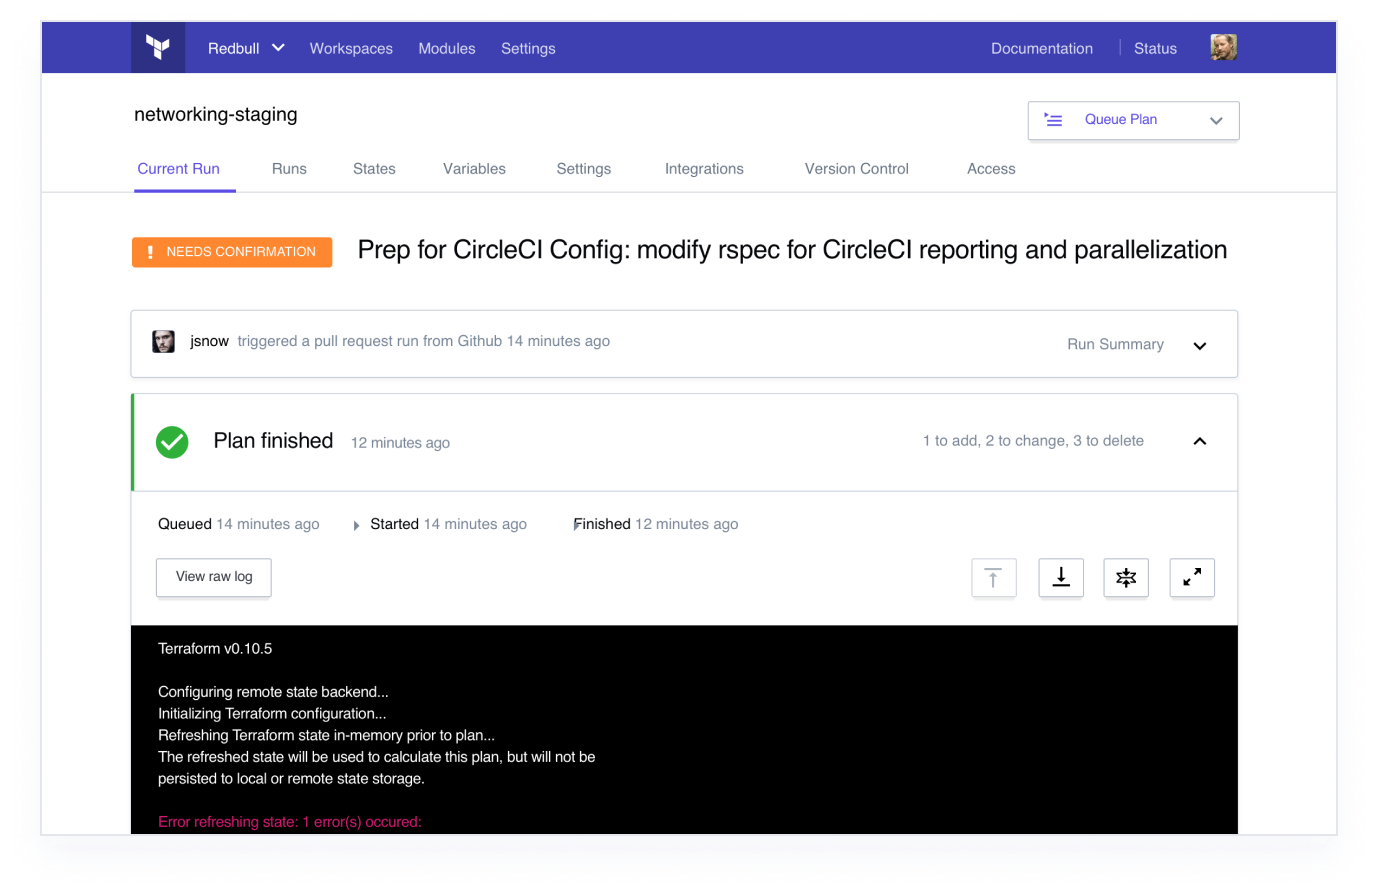The height and width of the screenshot is (896, 1378).
Task: Open the workspace Settings tab
Action: pyautogui.click(x=584, y=169)
